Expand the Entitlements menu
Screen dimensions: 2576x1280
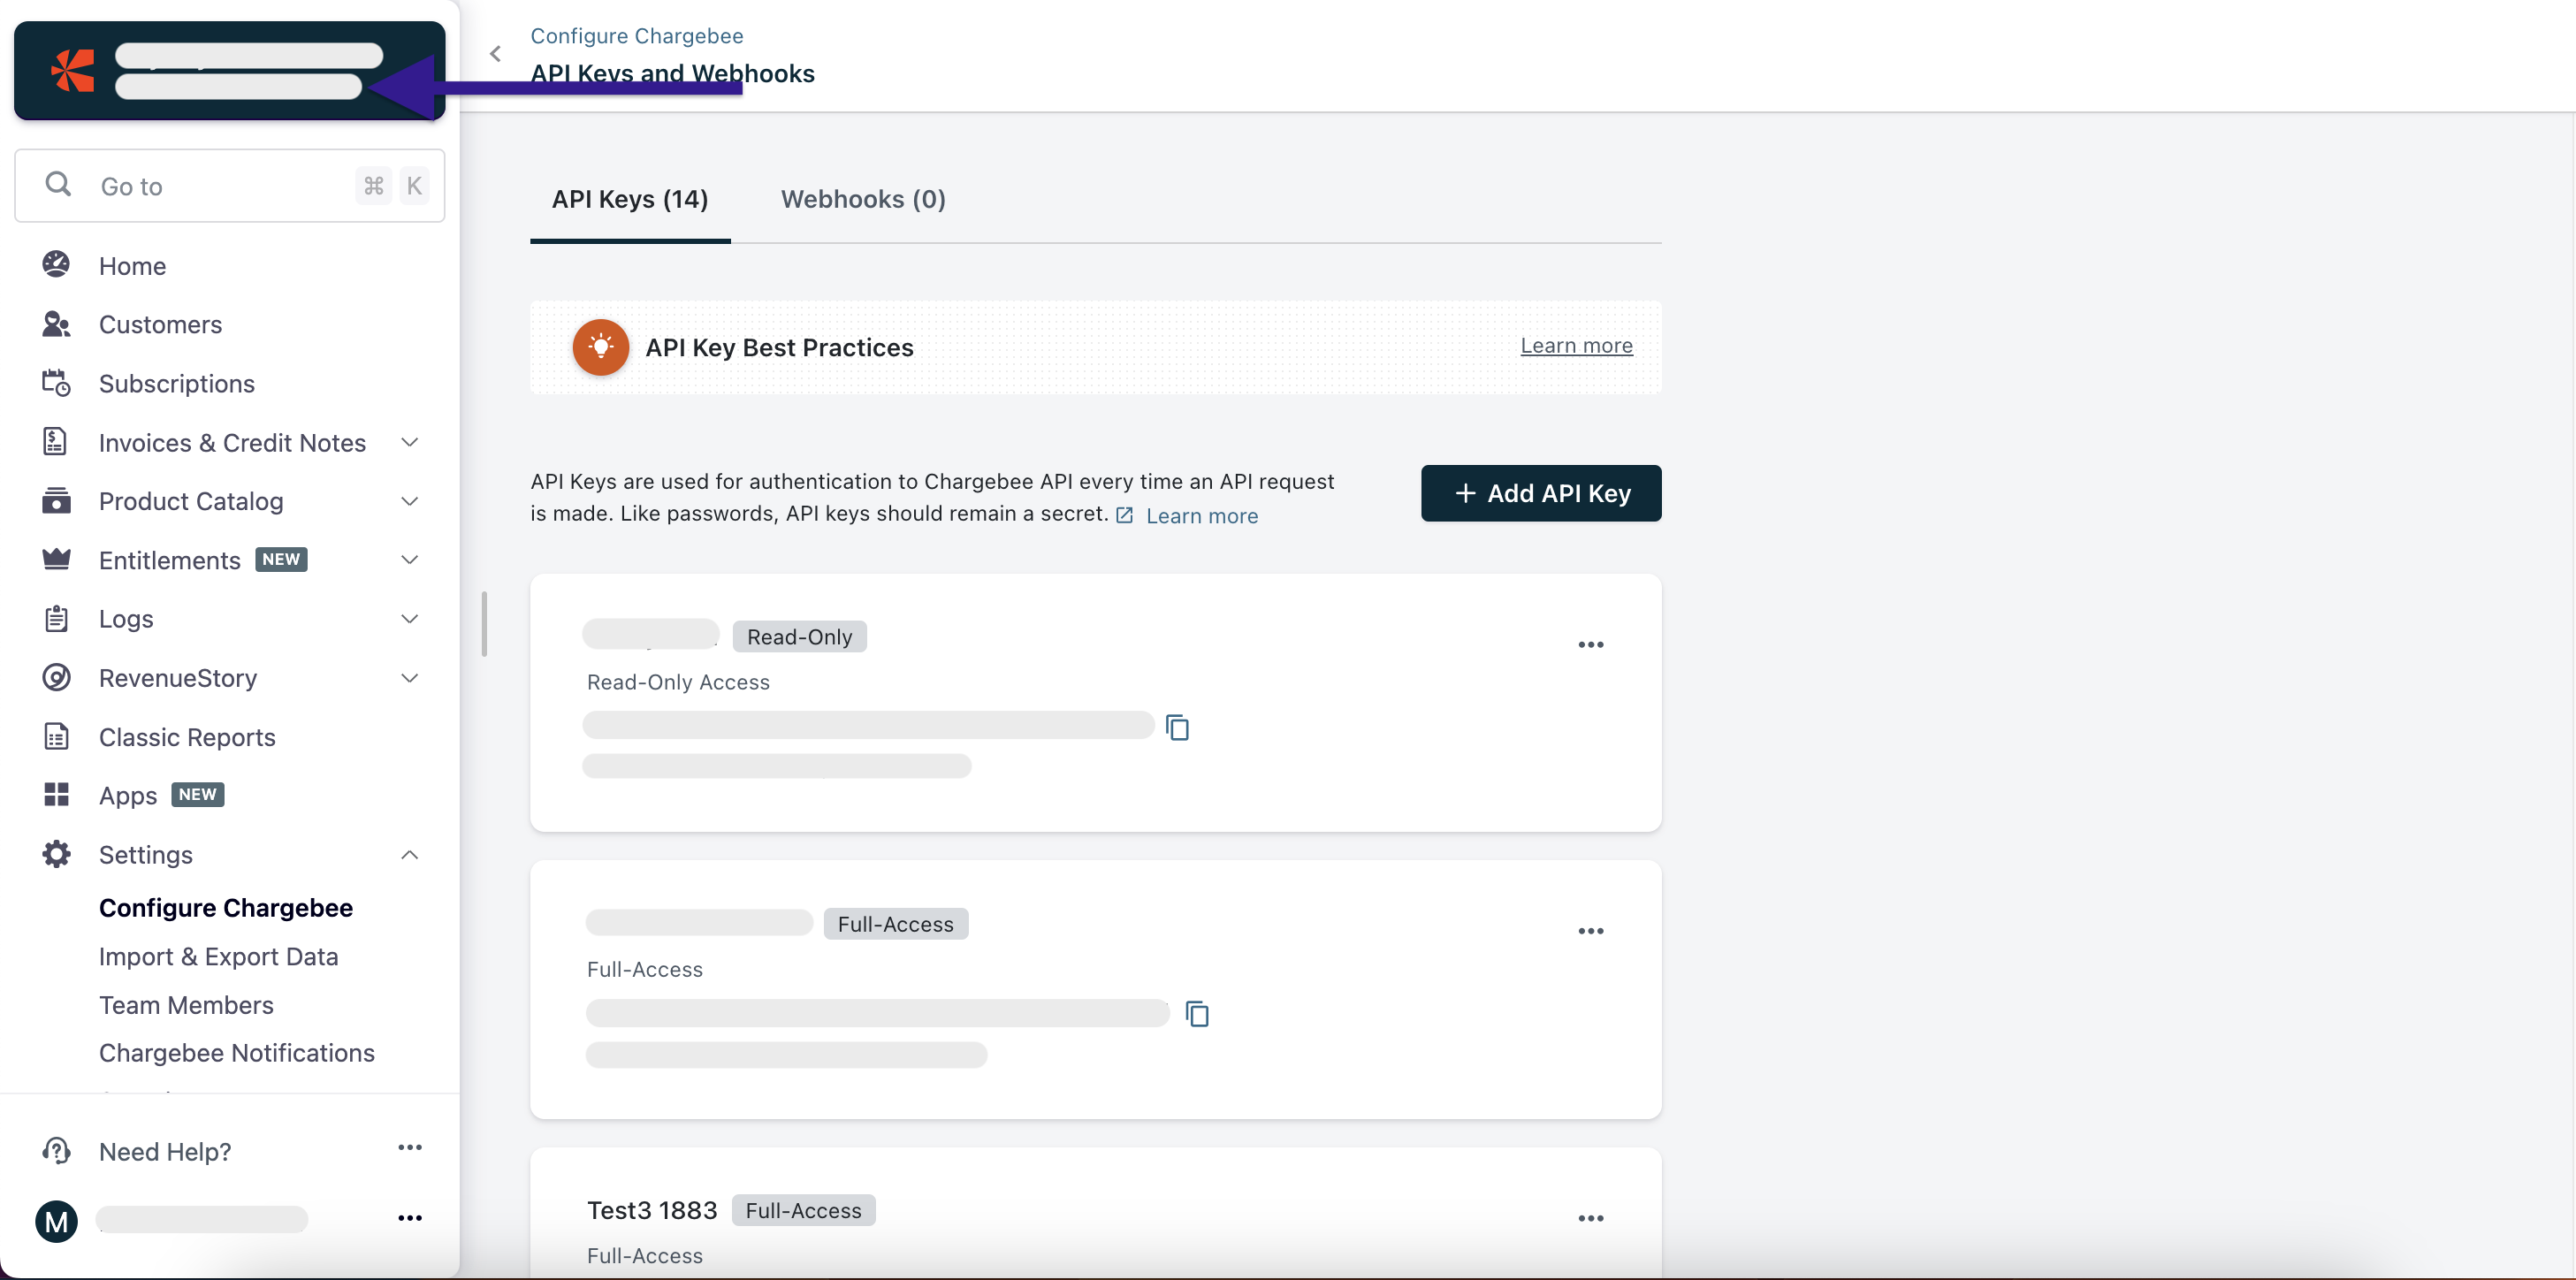tap(409, 560)
